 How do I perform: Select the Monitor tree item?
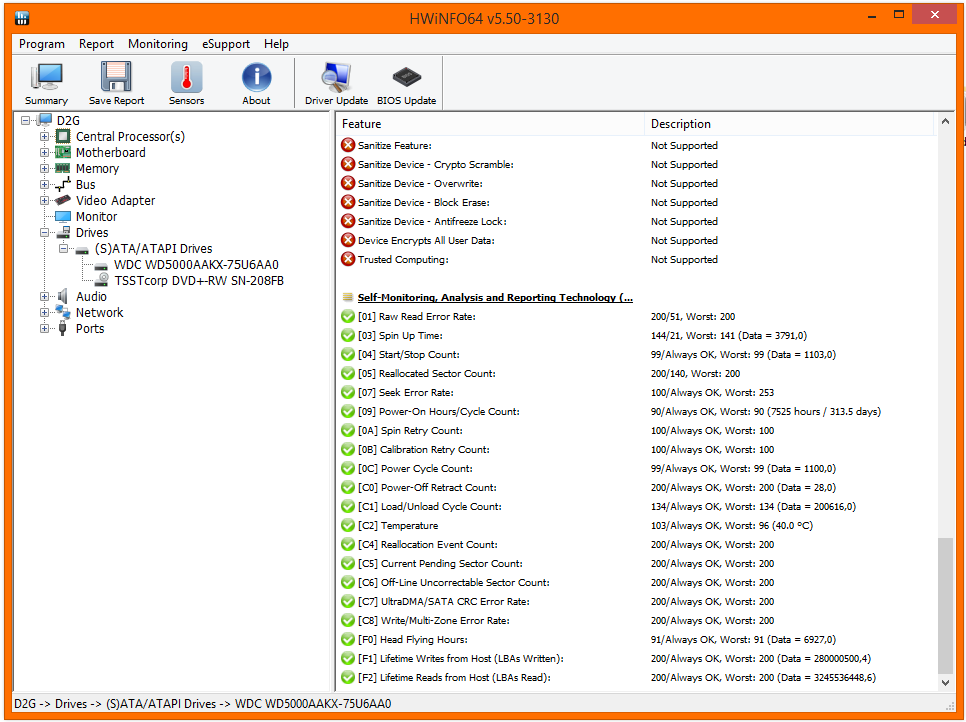coord(96,216)
